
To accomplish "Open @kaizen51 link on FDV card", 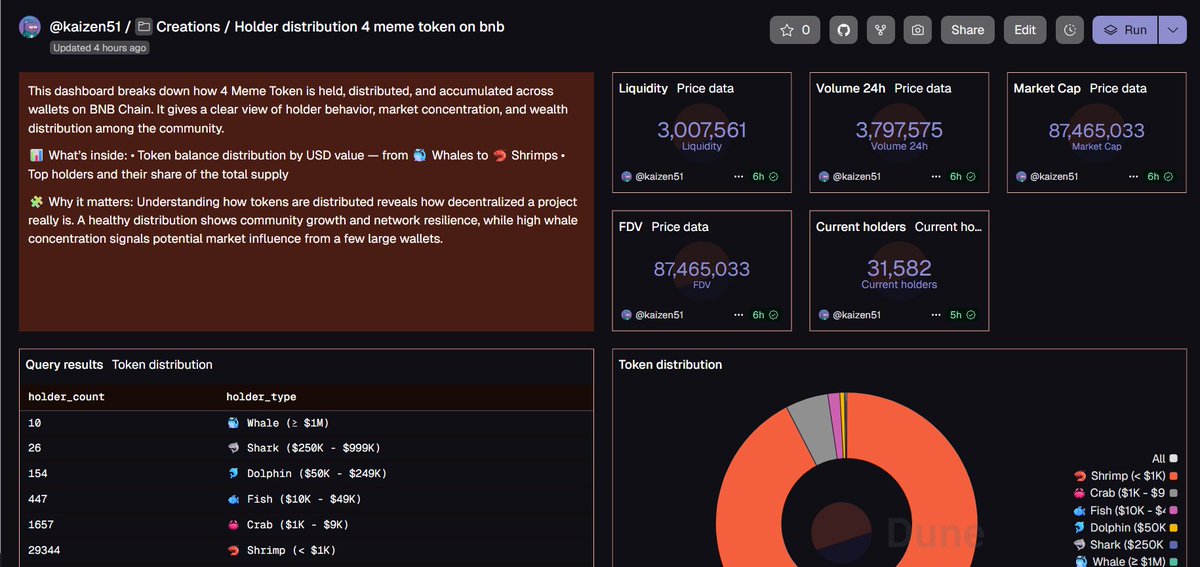I will (x=659, y=315).
